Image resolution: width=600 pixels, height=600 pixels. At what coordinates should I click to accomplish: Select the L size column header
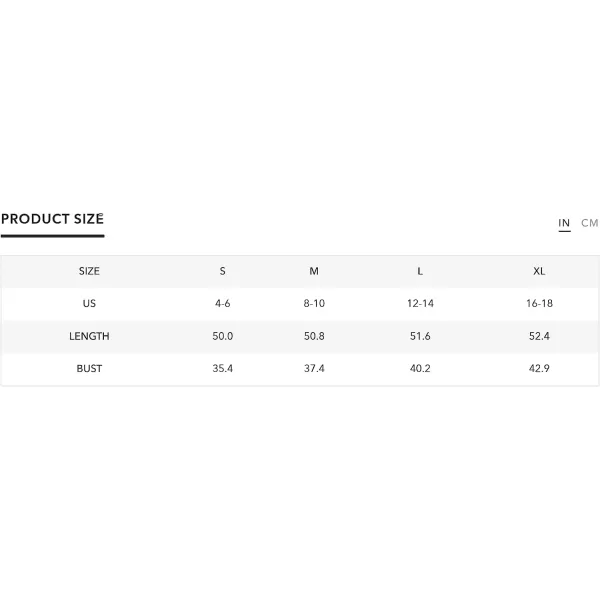click(420, 271)
